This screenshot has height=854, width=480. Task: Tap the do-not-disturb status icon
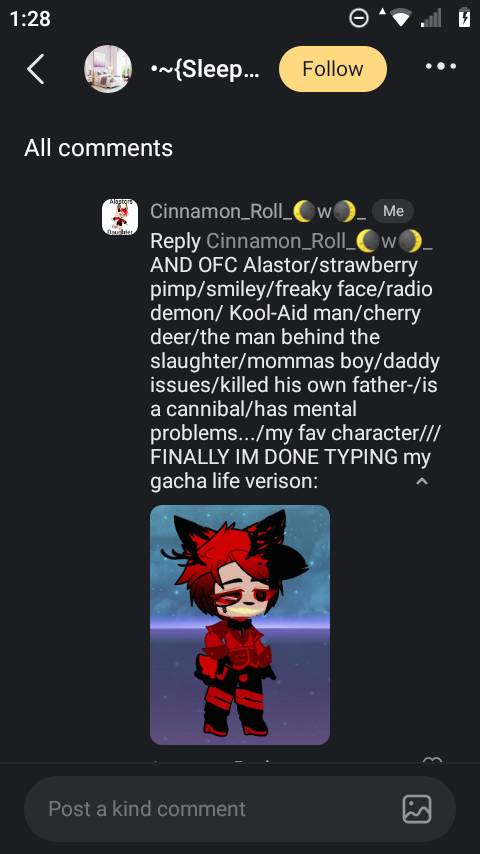pyautogui.click(x=359, y=19)
